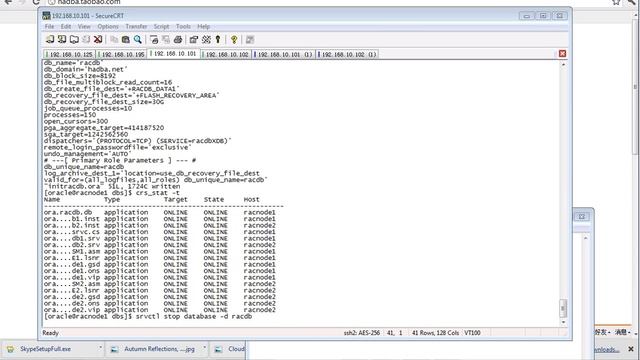Click the greyed-out Print Selection icon
The image size is (640, 360).
[166, 39]
